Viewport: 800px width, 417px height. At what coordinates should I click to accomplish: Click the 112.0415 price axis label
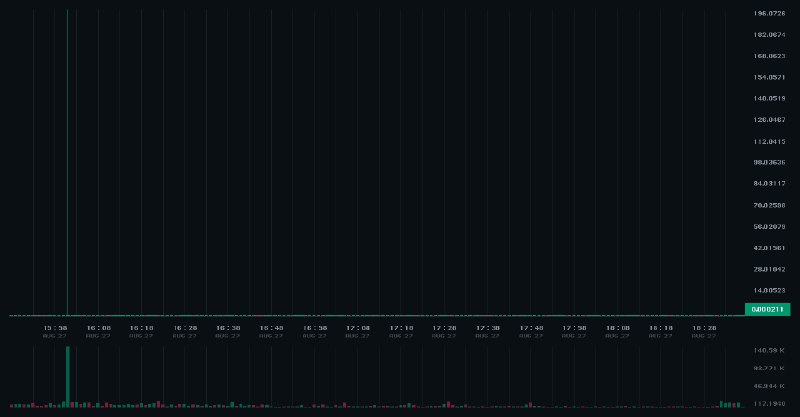tap(769, 141)
